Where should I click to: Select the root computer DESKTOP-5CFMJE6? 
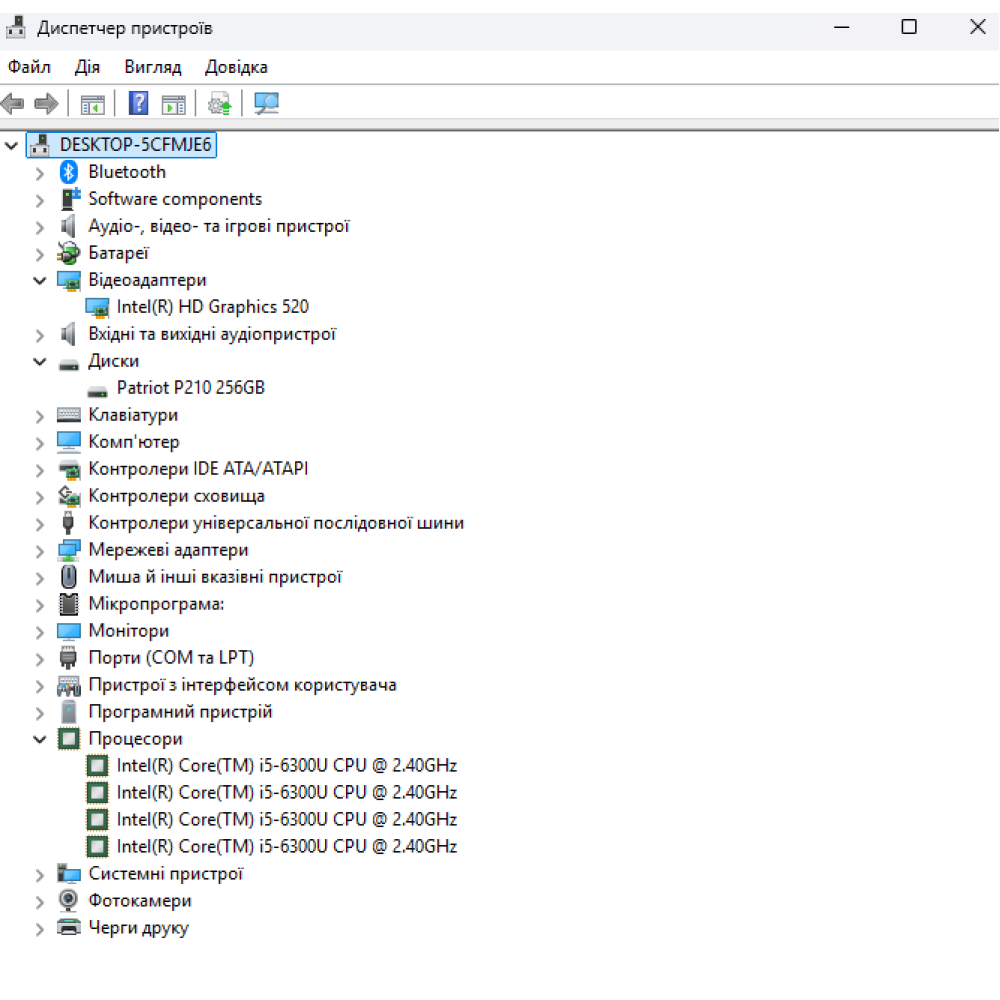pyautogui.click(x=135, y=145)
